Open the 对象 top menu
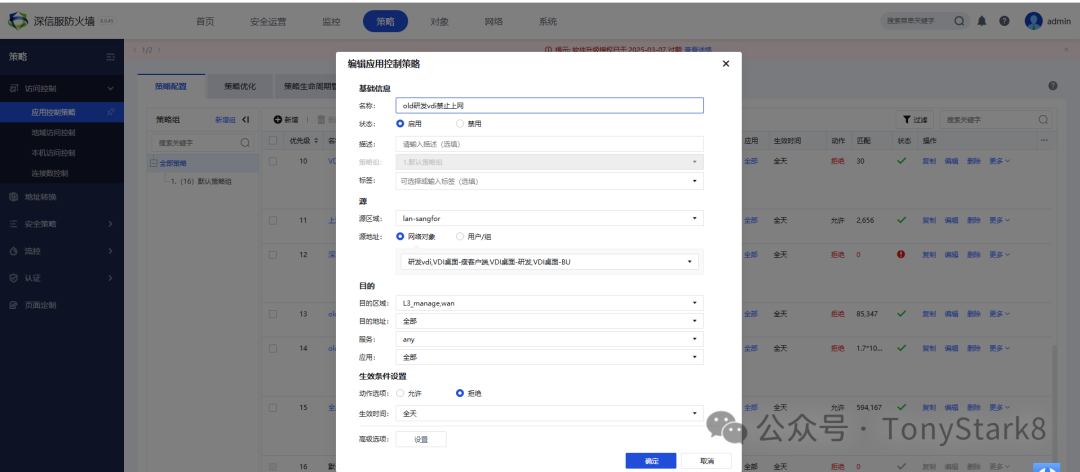 click(x=439, y=21)
